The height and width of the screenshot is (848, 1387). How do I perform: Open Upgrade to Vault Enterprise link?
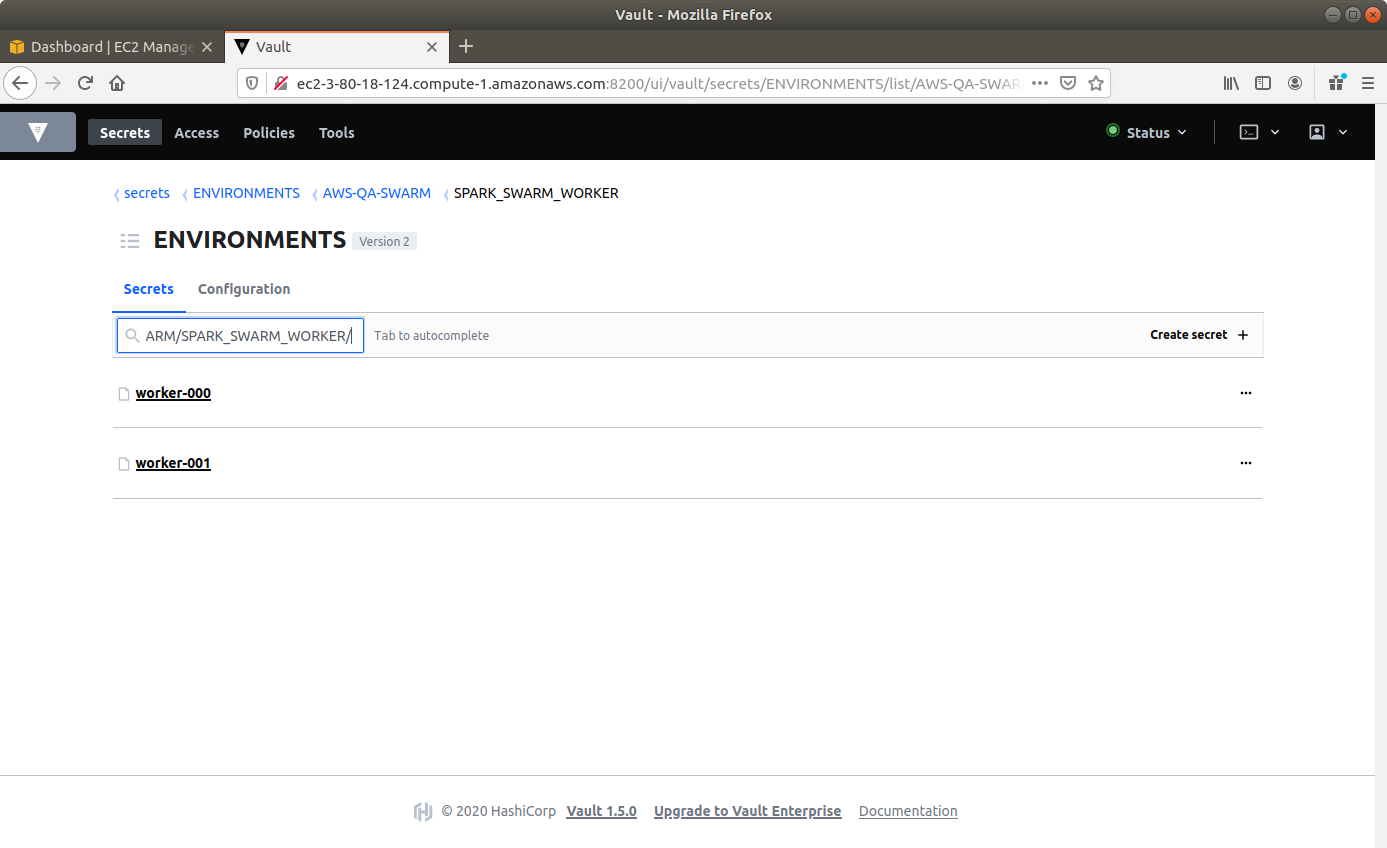click(747, 811)
